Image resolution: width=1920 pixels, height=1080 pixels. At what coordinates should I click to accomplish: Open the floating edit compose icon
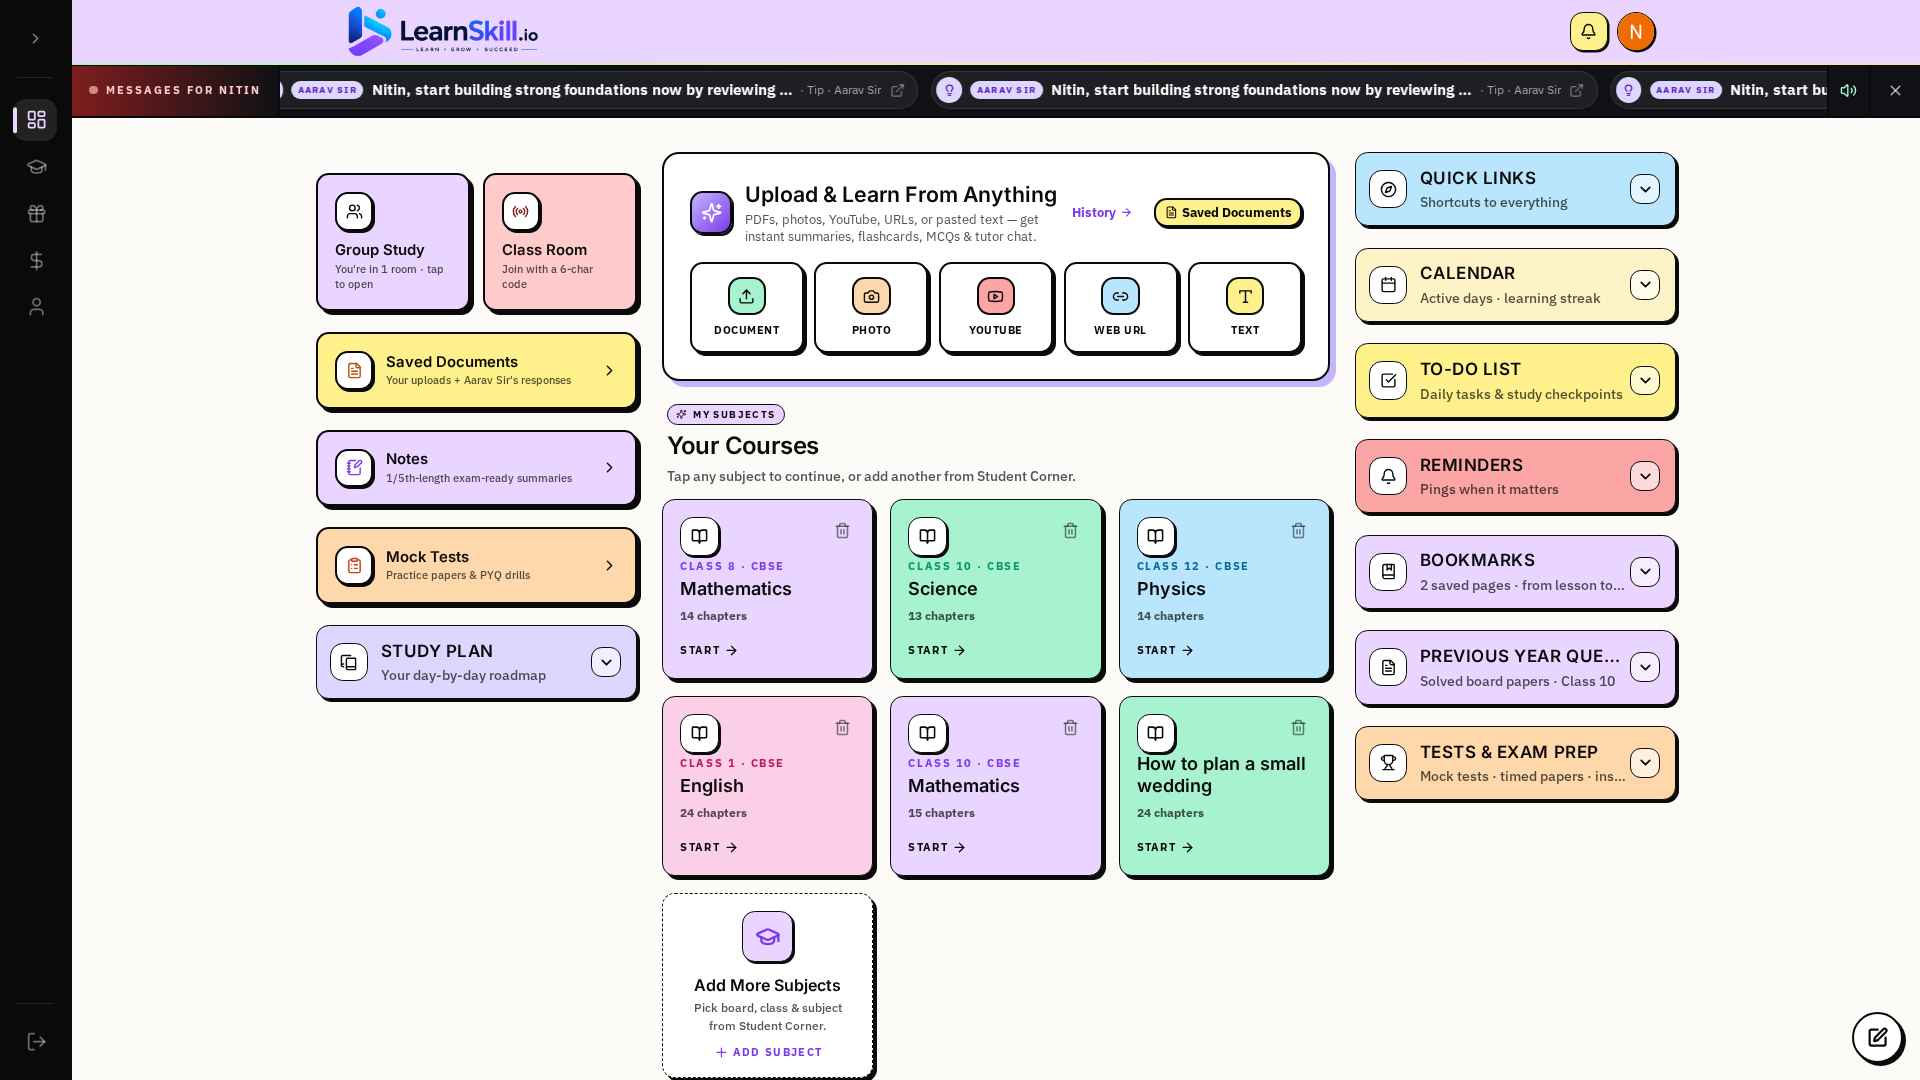click(1877, 1037)
